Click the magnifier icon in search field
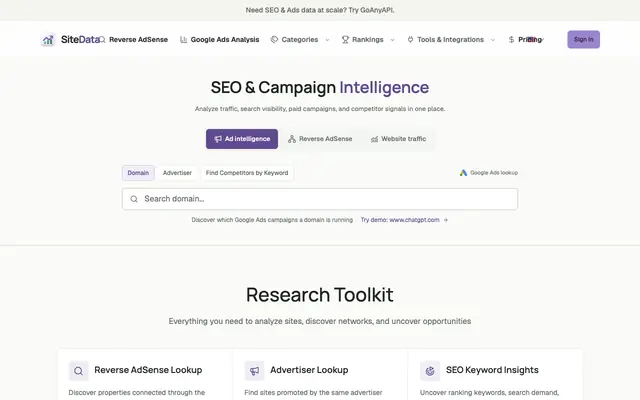 [x=134, y=199]
